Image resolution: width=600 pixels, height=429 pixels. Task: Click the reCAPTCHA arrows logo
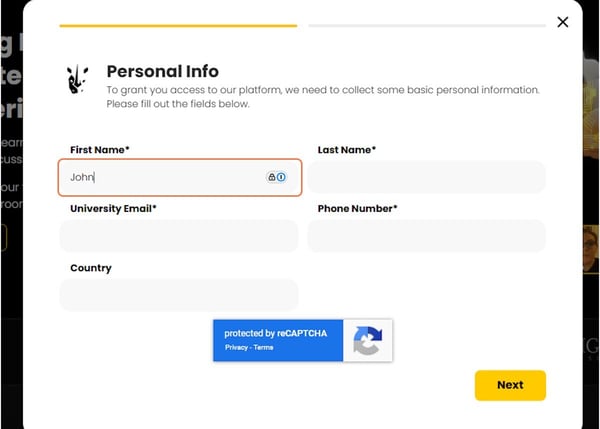coord(368,341)
